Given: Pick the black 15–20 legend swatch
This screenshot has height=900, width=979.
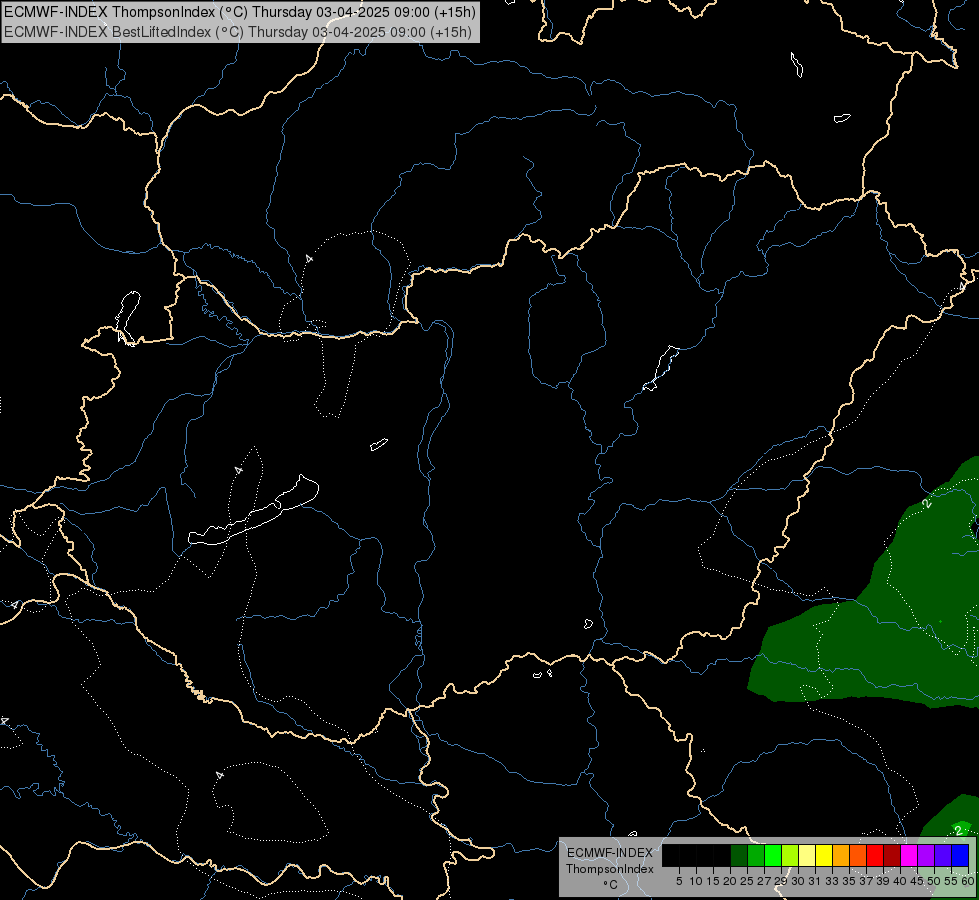Looking at the screenshot, I should [x=722, y=855].
